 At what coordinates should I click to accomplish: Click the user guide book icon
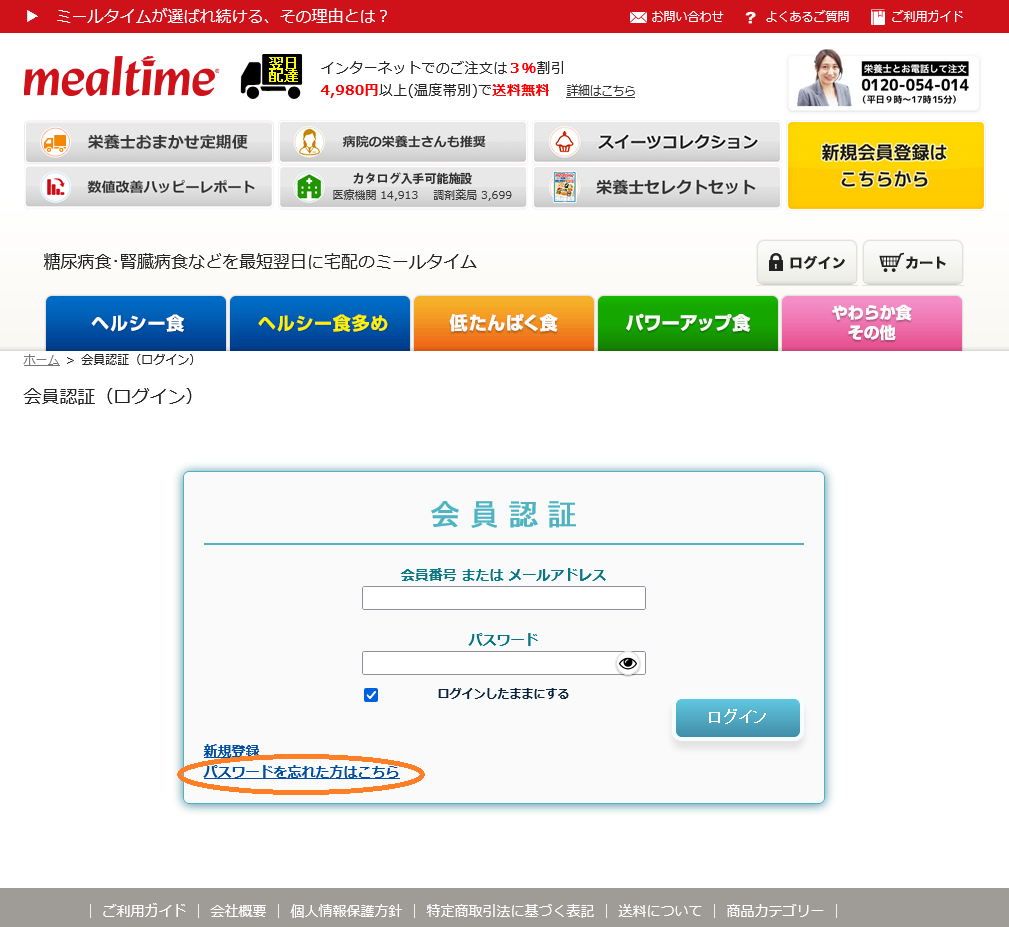pyautogui.click(x=878, y=17)
